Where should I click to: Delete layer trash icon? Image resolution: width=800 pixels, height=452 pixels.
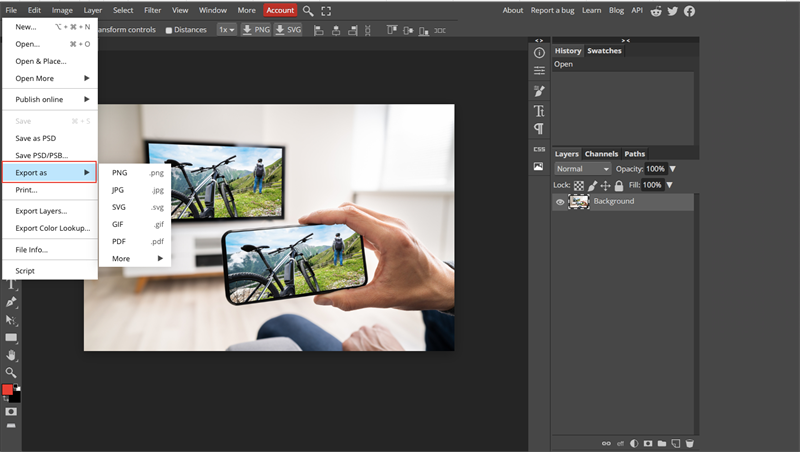[689, 443]
